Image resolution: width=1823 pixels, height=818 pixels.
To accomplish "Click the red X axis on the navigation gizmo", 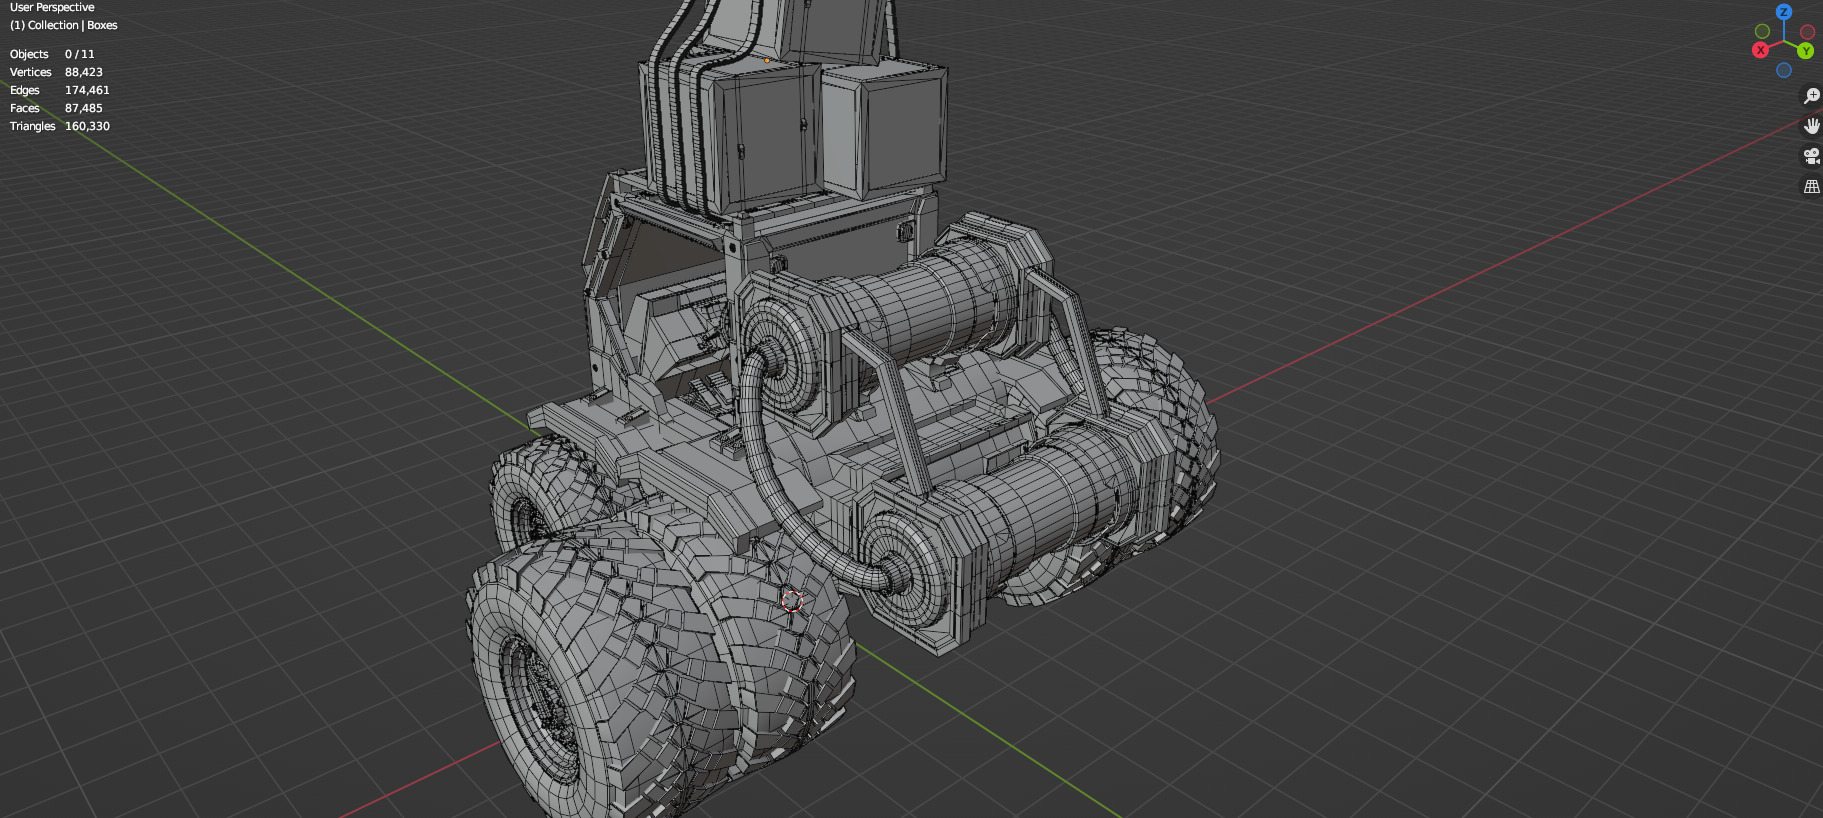I will click(1761, 50).
